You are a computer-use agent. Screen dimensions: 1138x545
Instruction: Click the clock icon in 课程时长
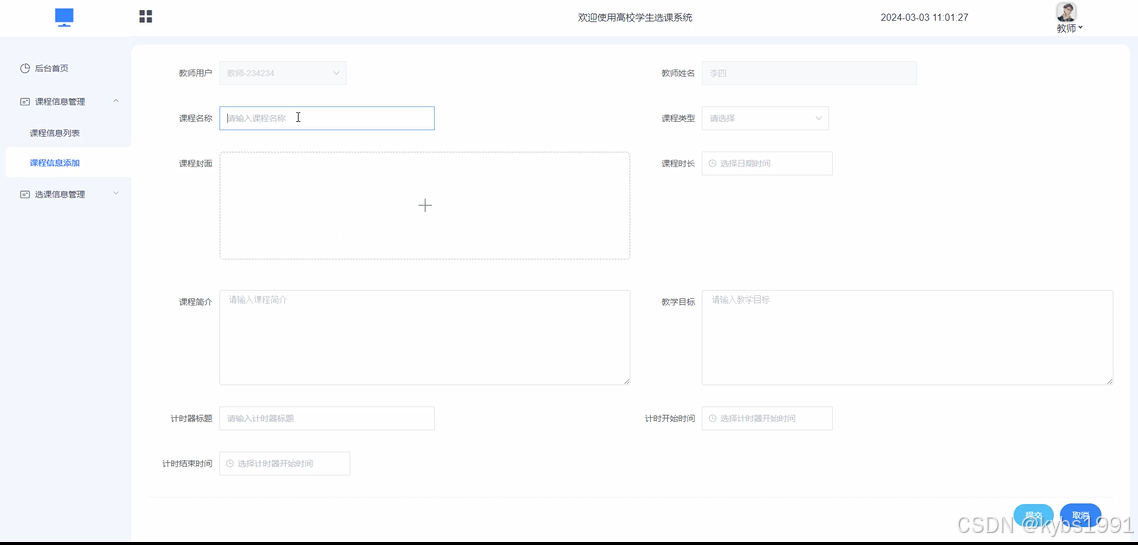713,164
